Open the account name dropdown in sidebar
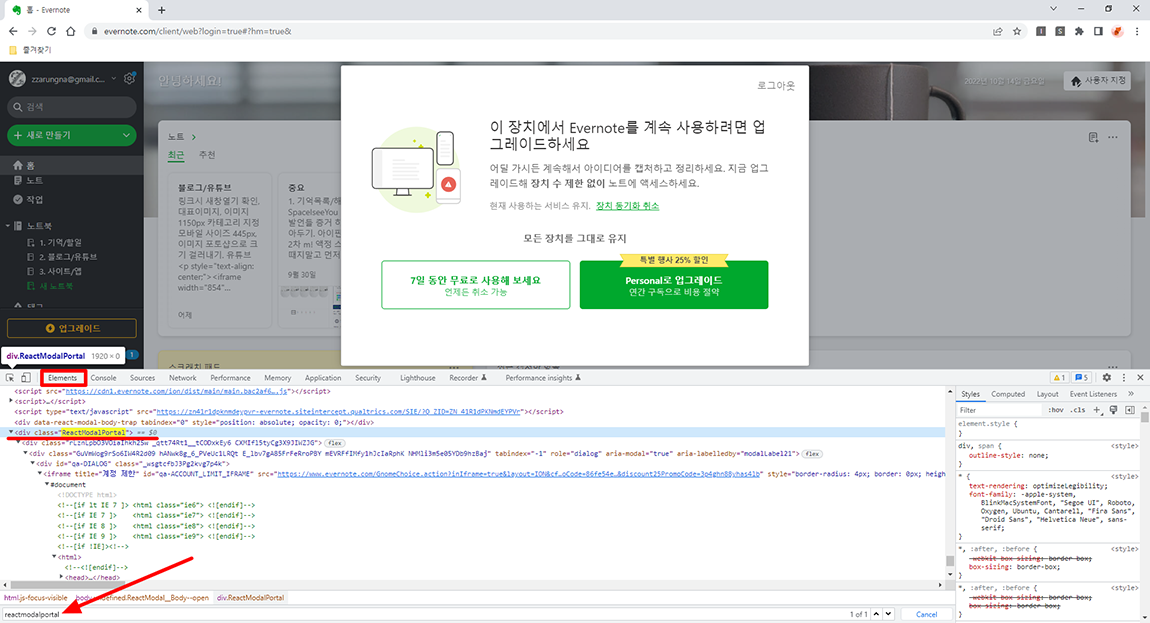Viewport: 1150px width, 623px height. click(x=114, y=79)
